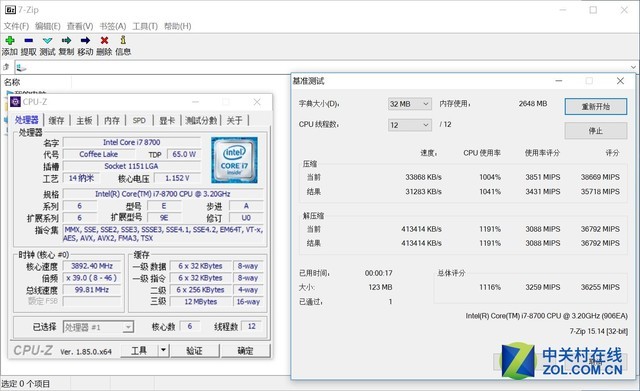
Task: Click the CPU-Z 确定 button
Action: (x=245, y=350)
